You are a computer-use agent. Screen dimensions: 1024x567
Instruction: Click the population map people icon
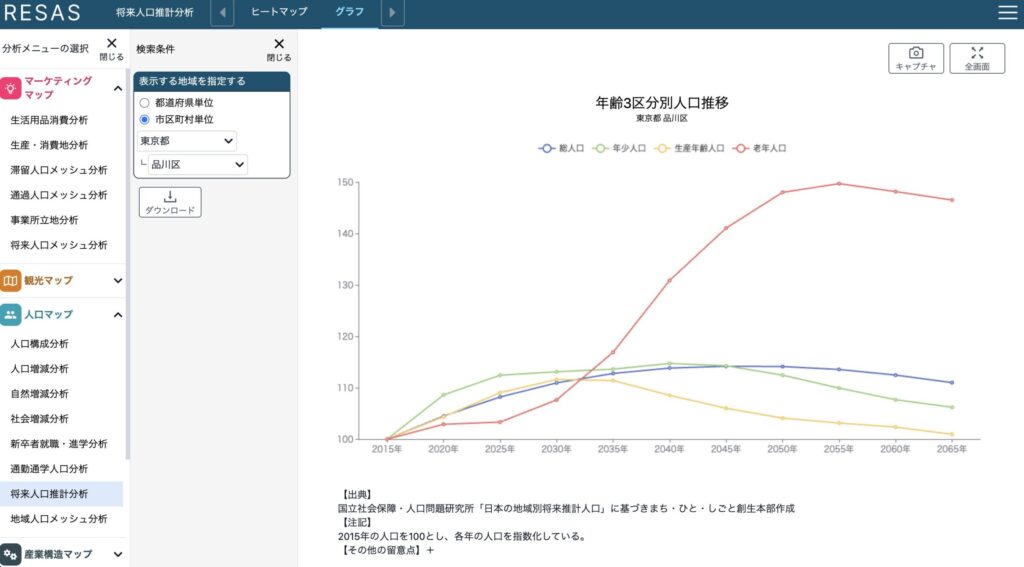(x=11, y=315)
